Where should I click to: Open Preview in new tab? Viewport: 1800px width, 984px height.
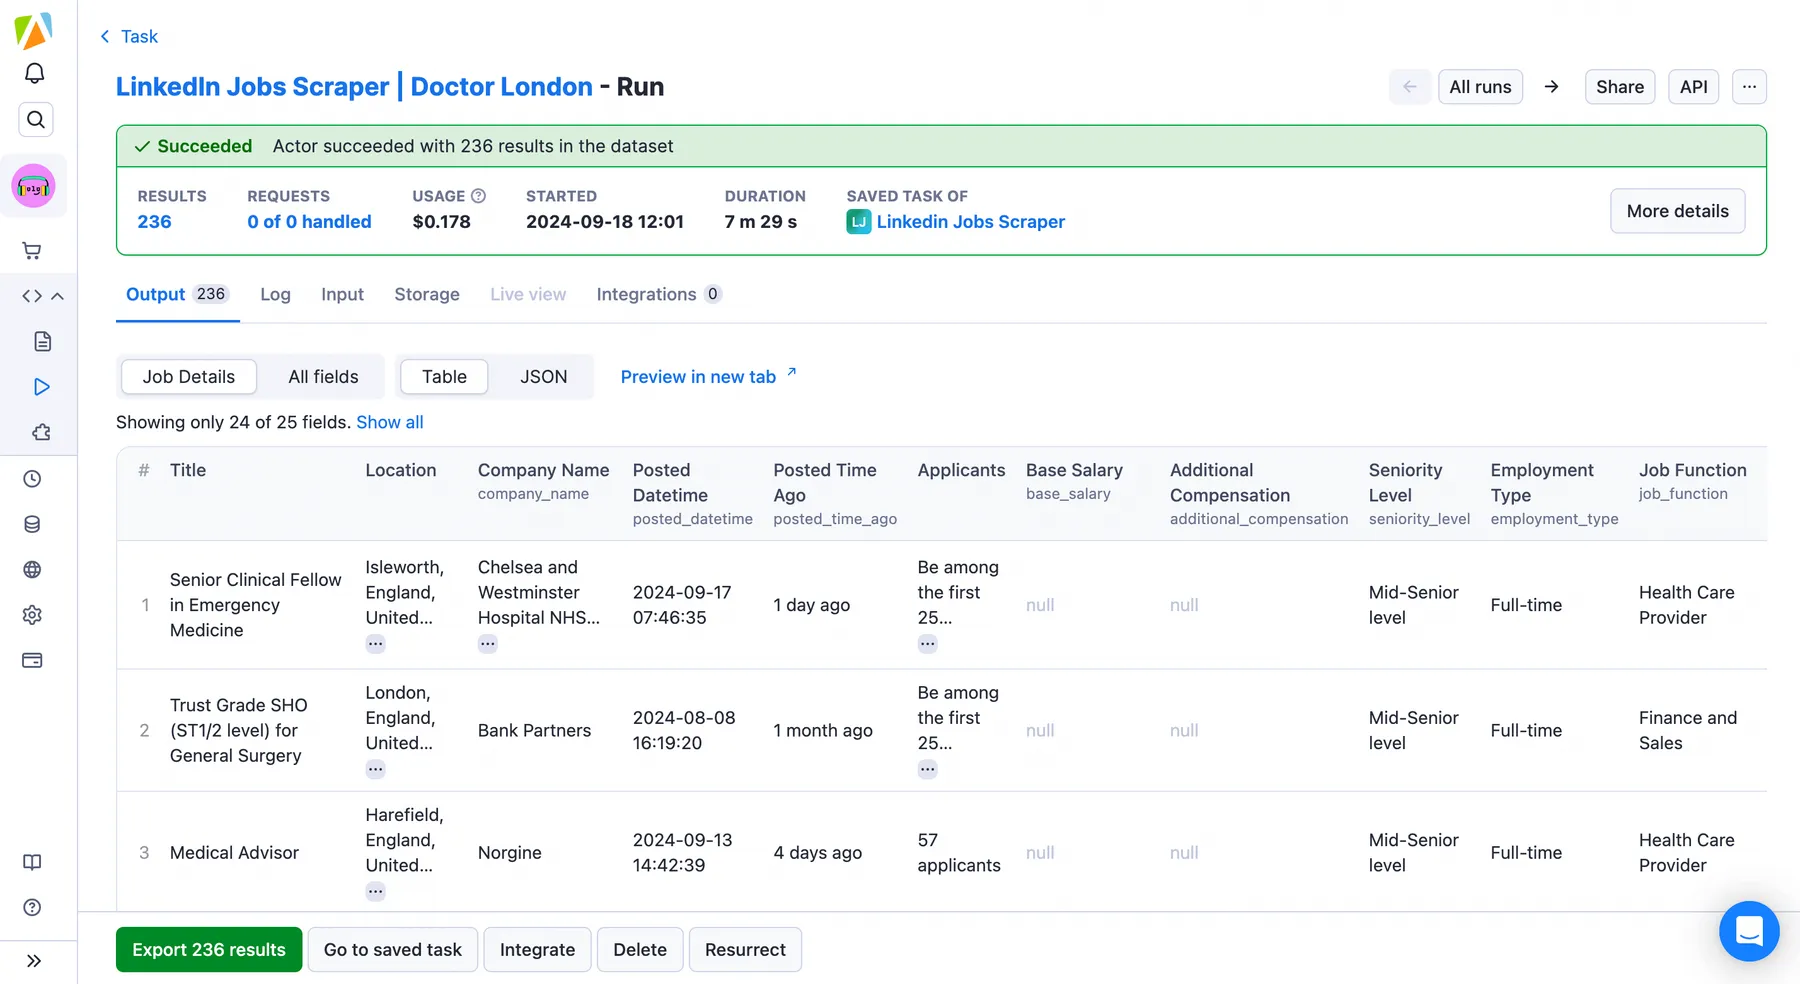pos(709,377)
